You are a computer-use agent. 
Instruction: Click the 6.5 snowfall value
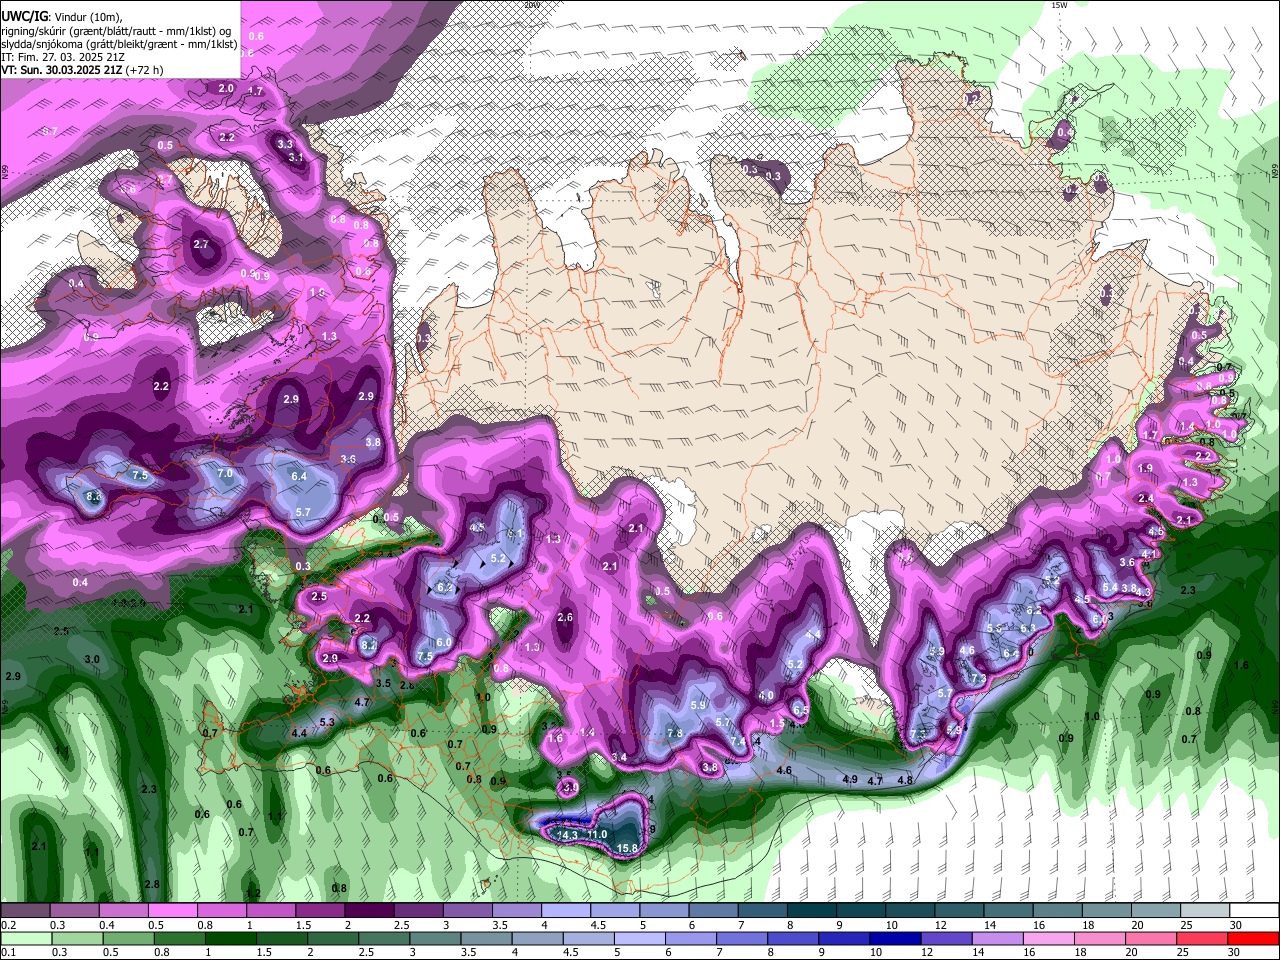tap(800, 710)
